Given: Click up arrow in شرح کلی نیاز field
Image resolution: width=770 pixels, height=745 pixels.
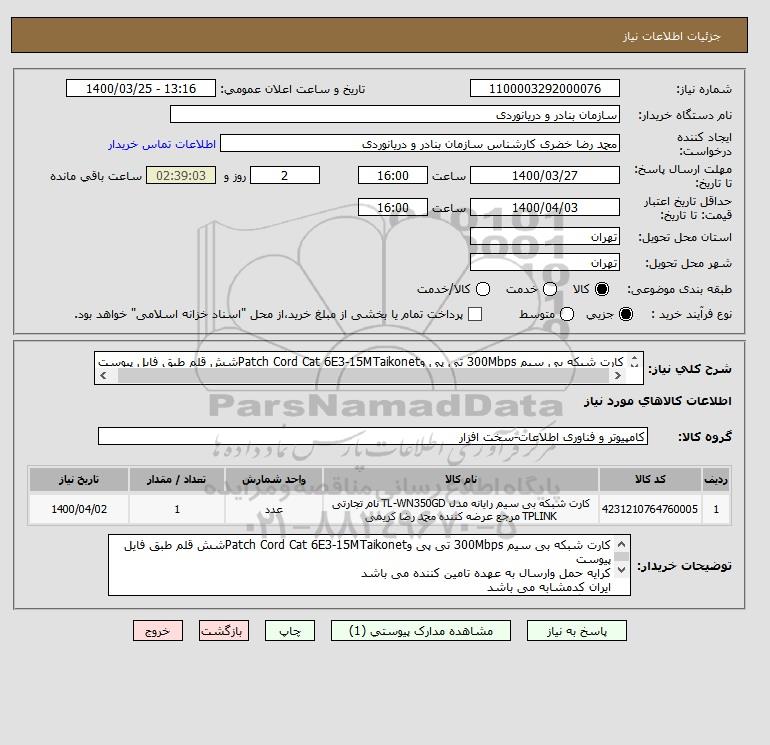Looking at the screenshot, I should click(x=634, y=359).
